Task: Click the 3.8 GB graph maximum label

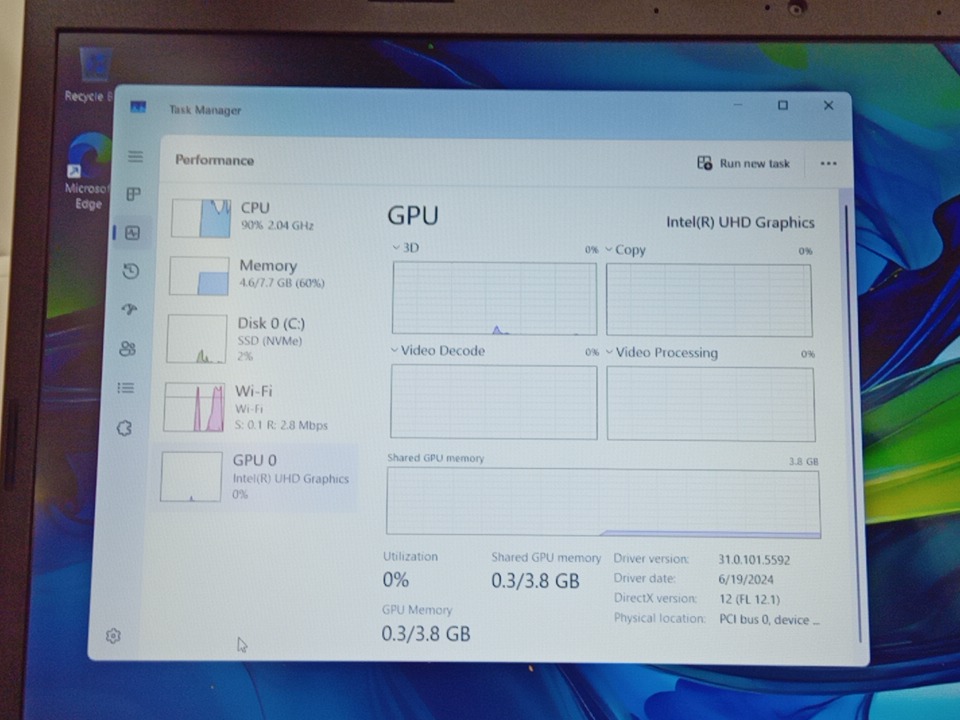Action: tap(803, 462)
